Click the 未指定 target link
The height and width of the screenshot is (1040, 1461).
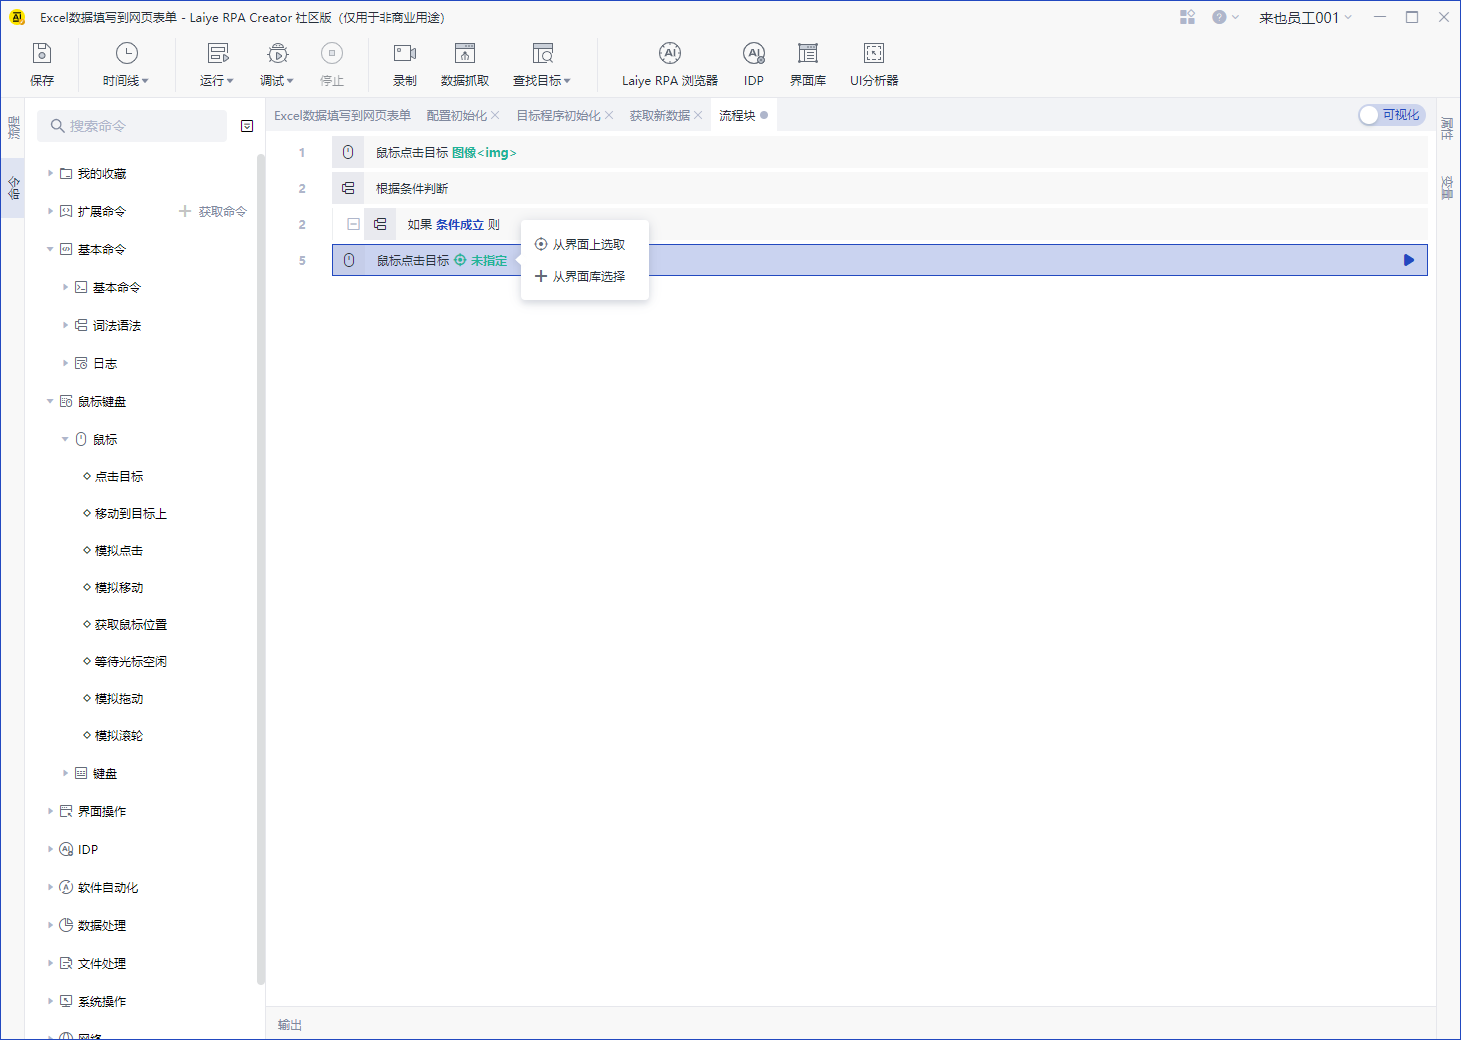(489, 260)
